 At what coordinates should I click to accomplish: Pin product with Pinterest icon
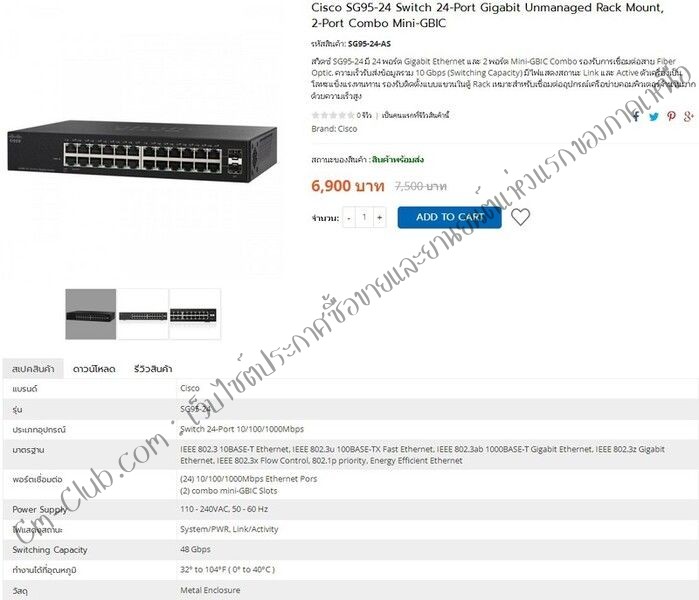(671, 116)
